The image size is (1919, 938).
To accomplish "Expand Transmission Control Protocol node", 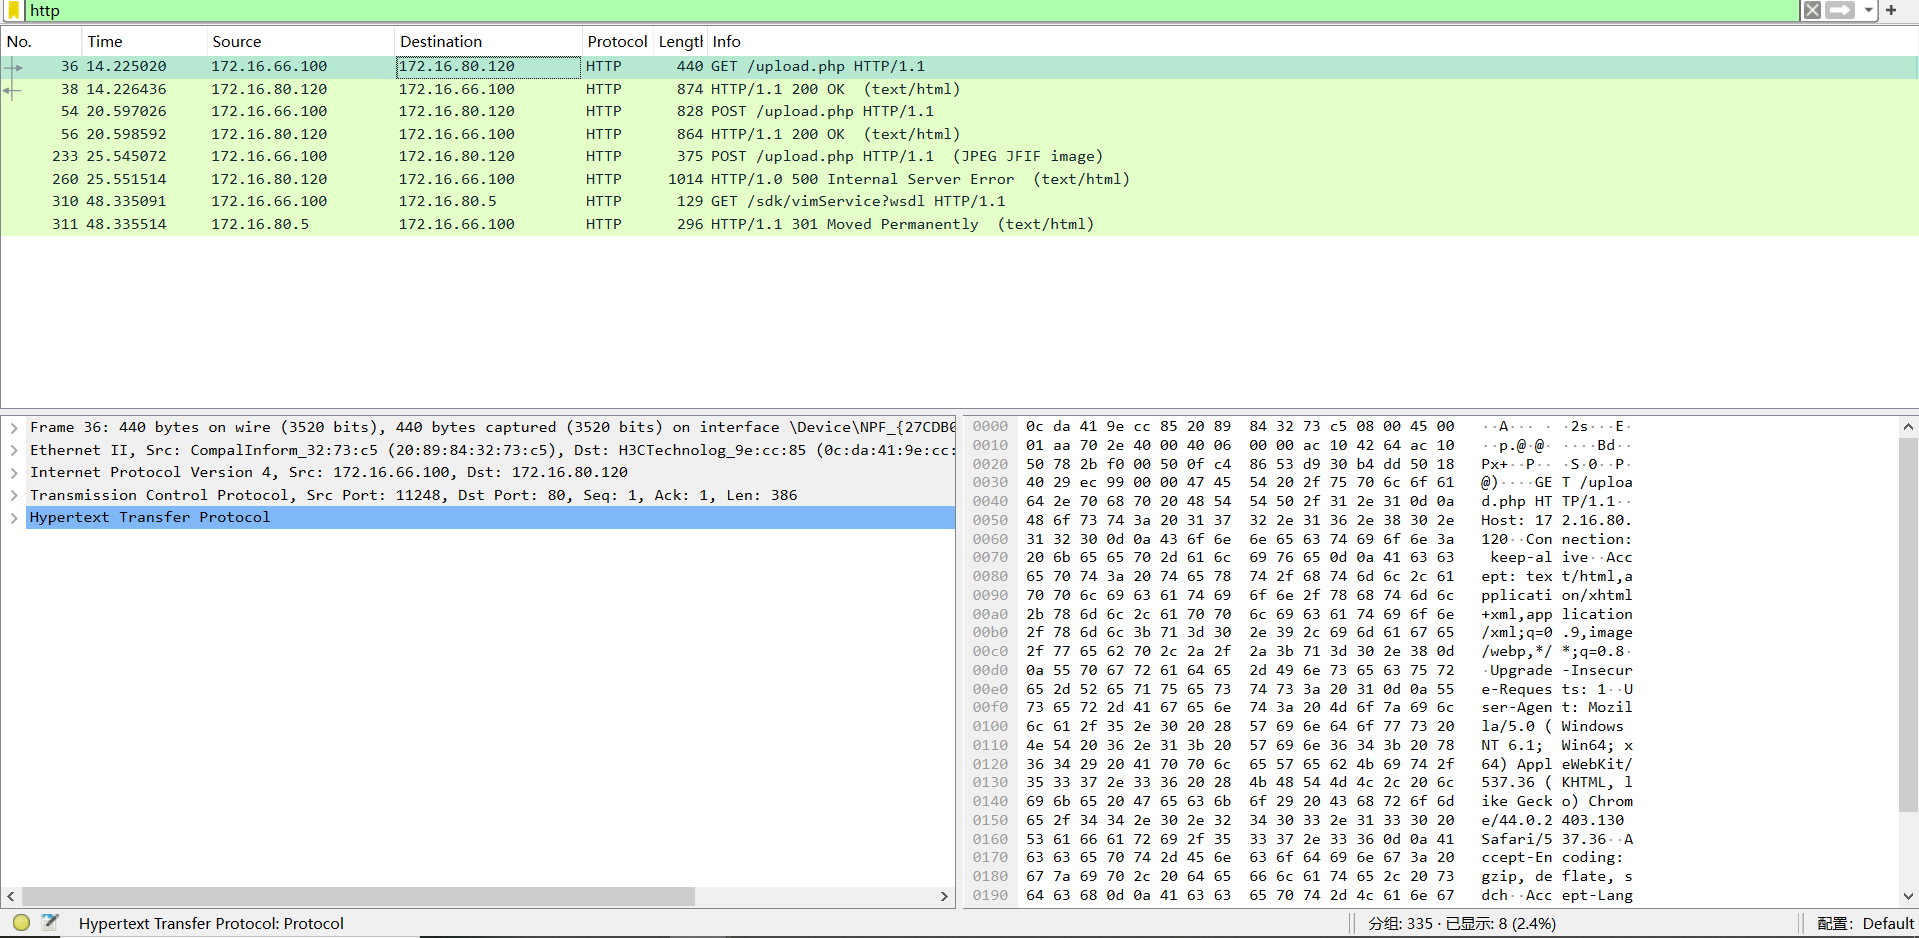I will 14,495.
